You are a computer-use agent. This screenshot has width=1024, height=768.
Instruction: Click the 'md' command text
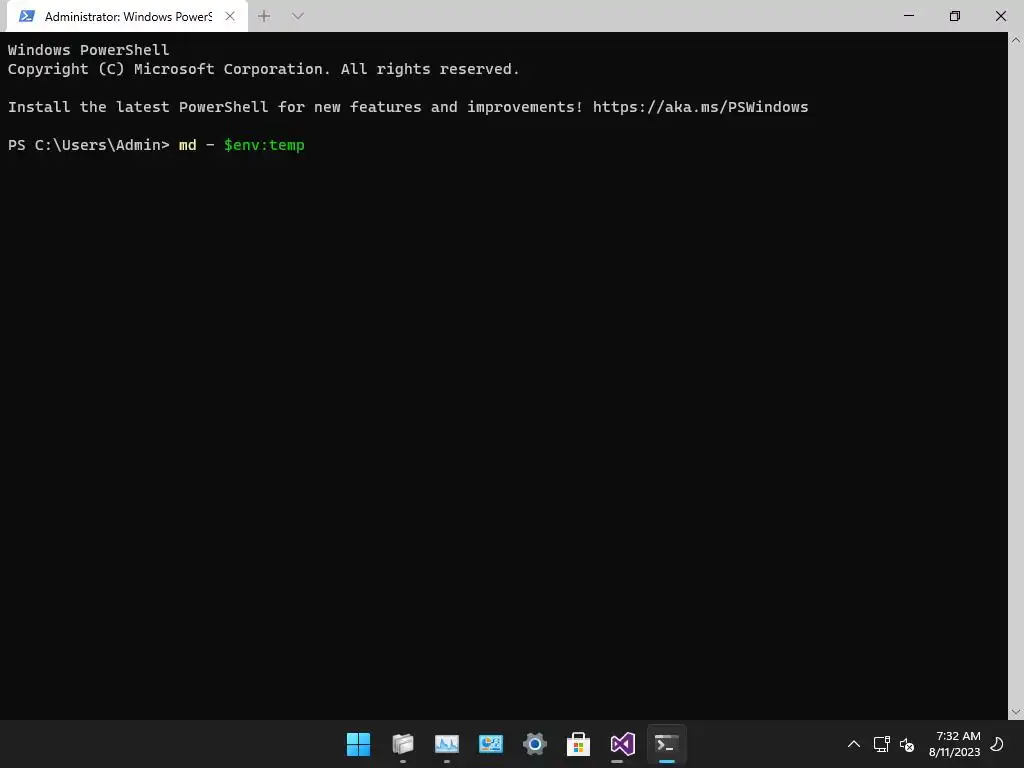coord(187,145)
